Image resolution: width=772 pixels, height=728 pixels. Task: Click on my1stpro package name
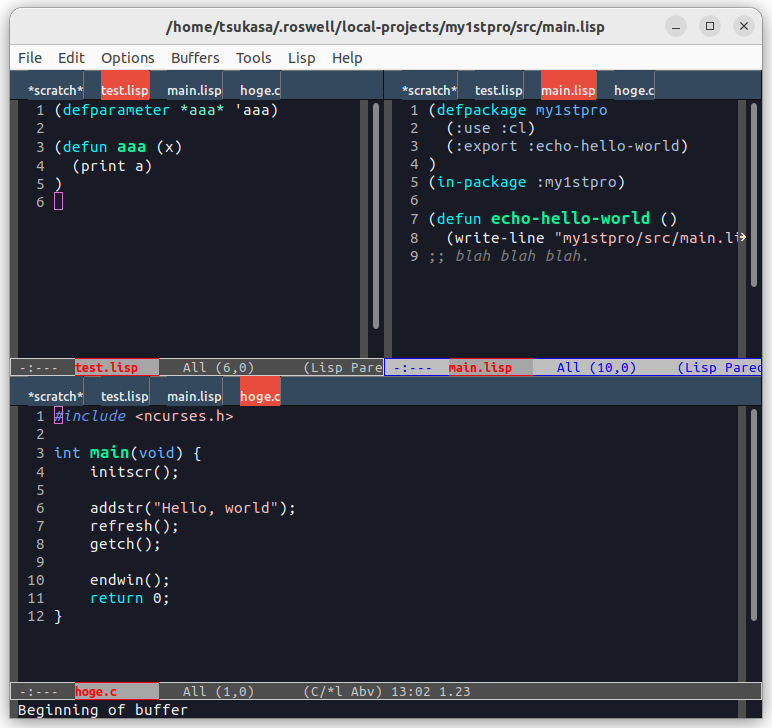[572, 110]
